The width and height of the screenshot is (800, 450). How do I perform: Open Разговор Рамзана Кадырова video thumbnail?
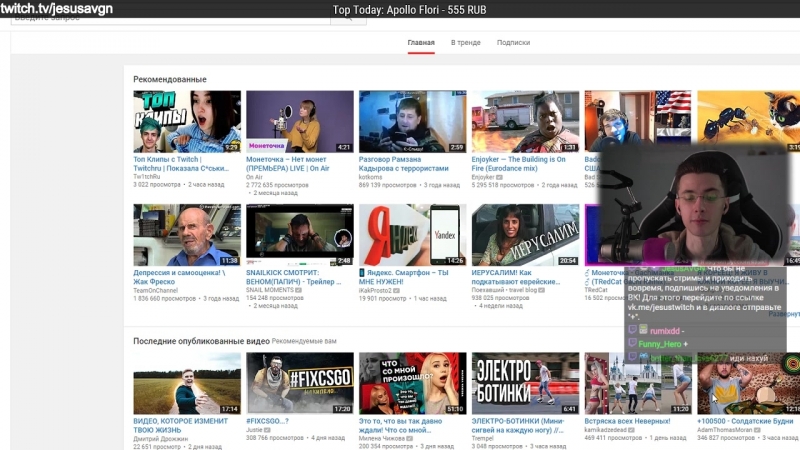pyautogui.click(x=412, y=121)
